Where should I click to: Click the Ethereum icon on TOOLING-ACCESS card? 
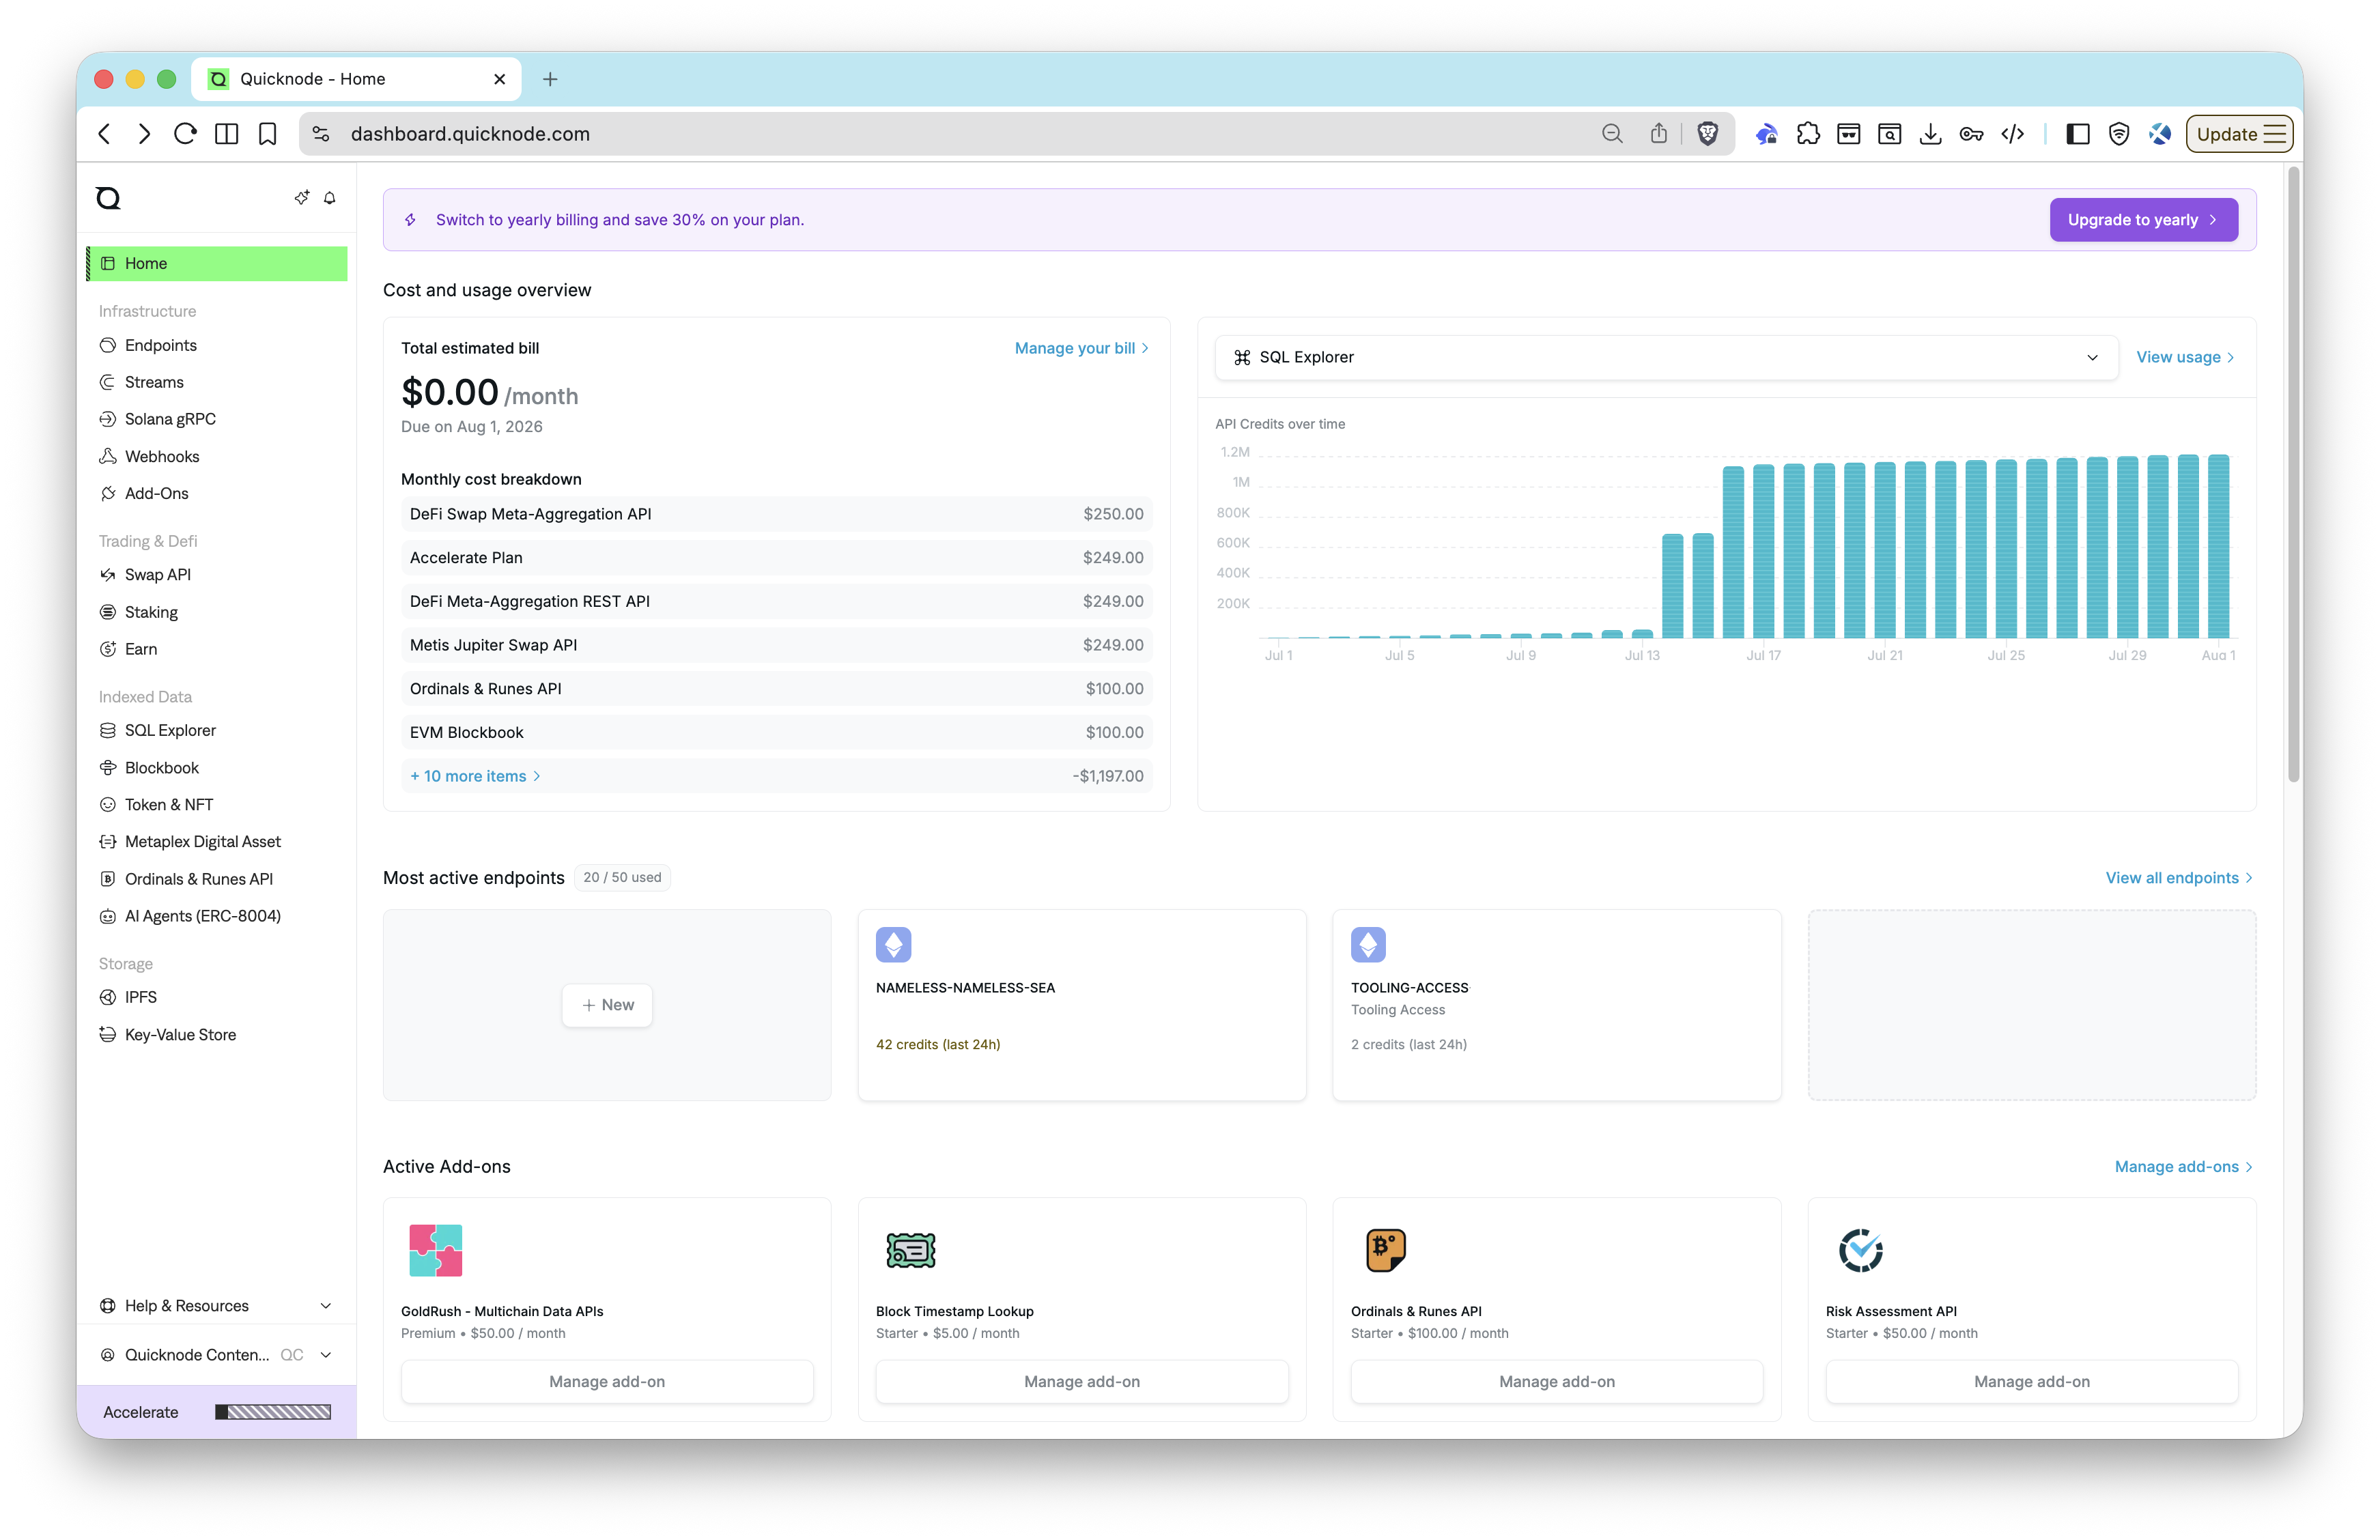[1368, 944]
